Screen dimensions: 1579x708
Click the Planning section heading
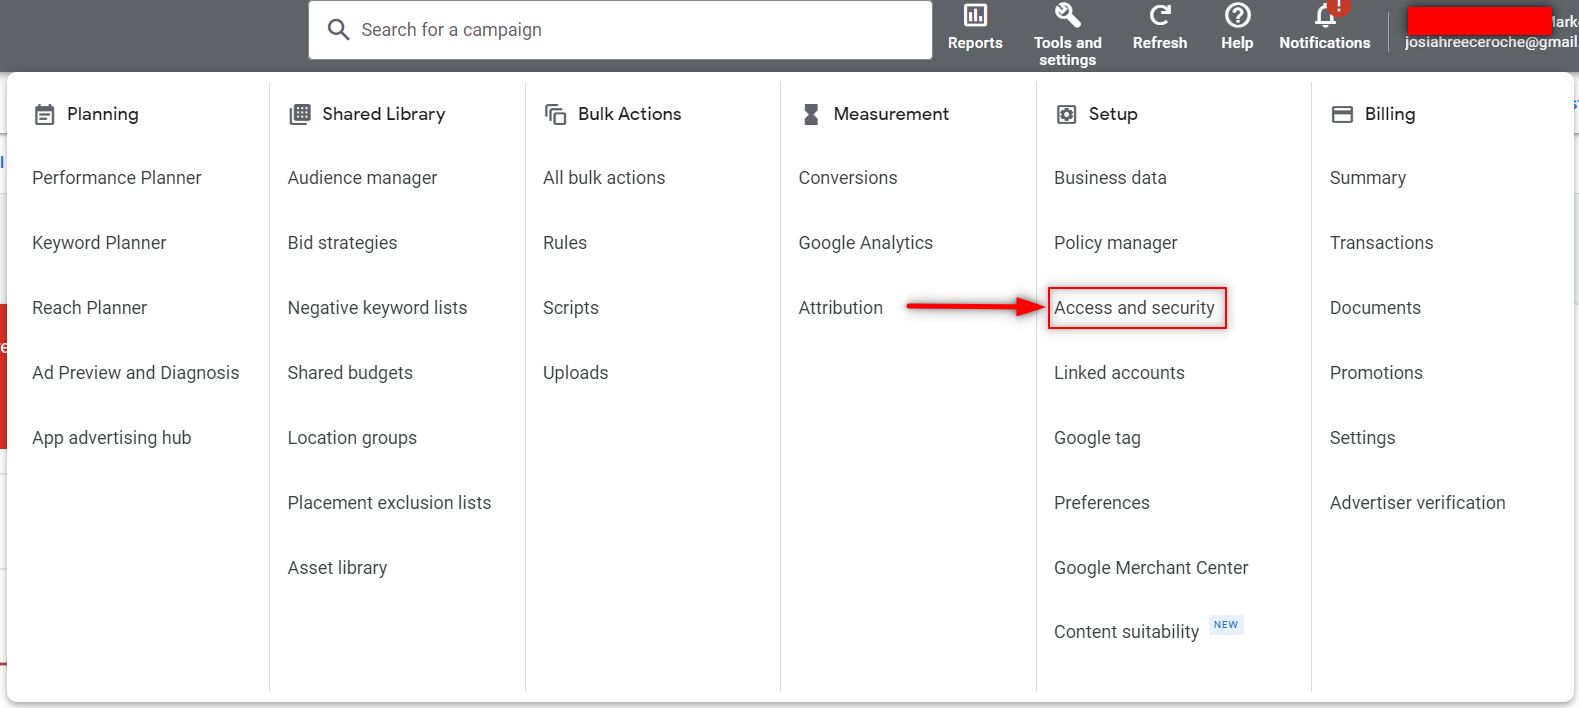[x=103, y=114]
